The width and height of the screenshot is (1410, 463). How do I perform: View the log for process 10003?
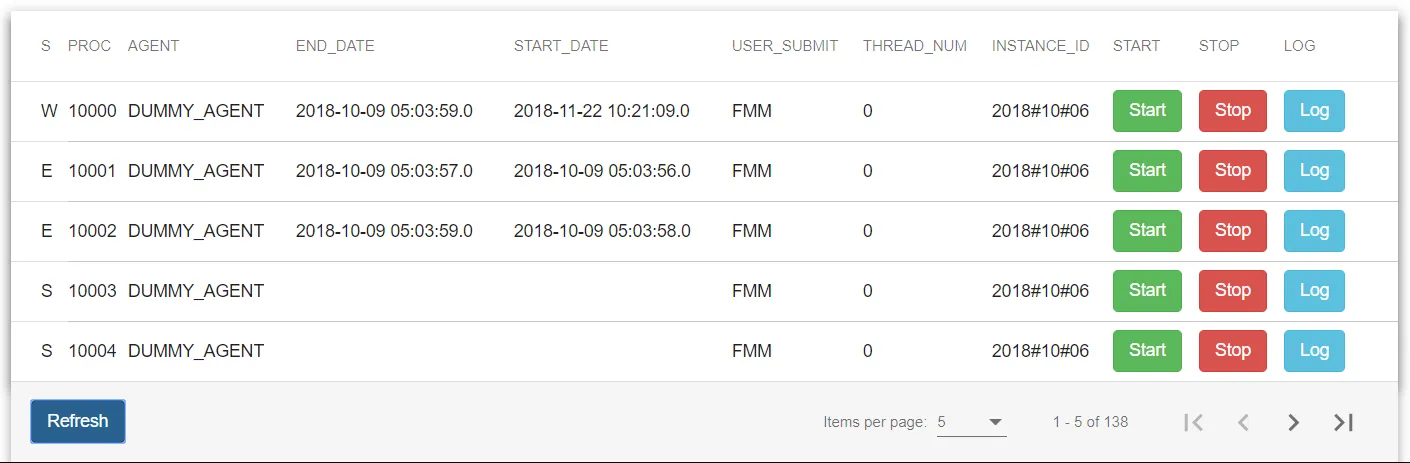click(x=1314, y=291)
